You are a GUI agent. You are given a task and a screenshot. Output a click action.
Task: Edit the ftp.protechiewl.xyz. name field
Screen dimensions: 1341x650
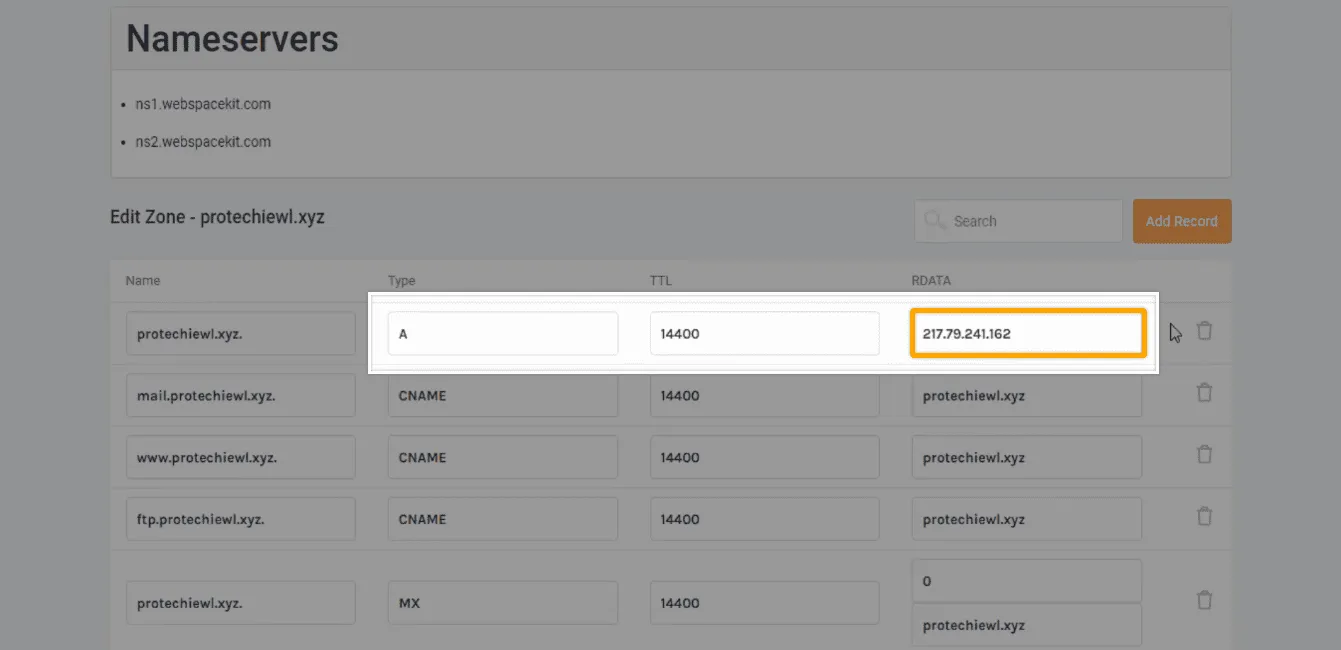[x=240, y=520]
